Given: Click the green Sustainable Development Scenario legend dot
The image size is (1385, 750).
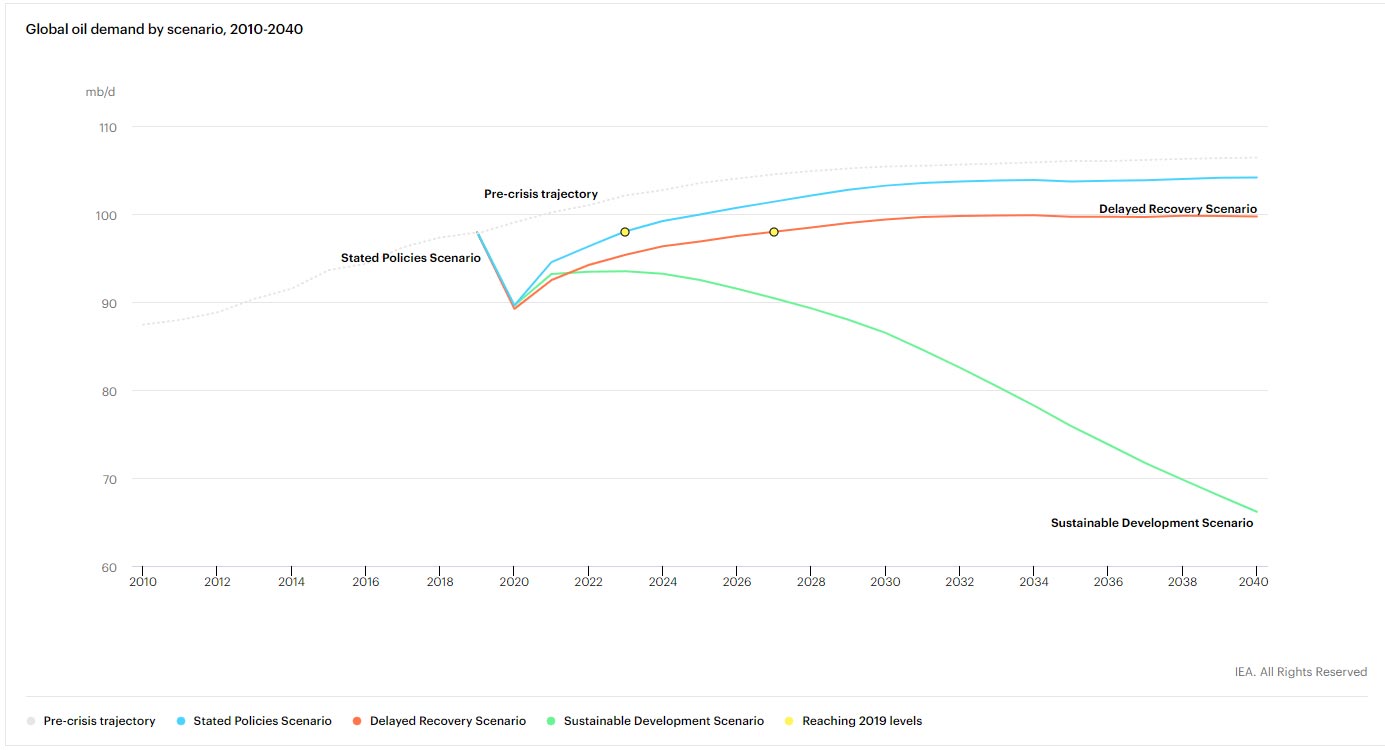Looking at the screenshot, I should [553, 720].
